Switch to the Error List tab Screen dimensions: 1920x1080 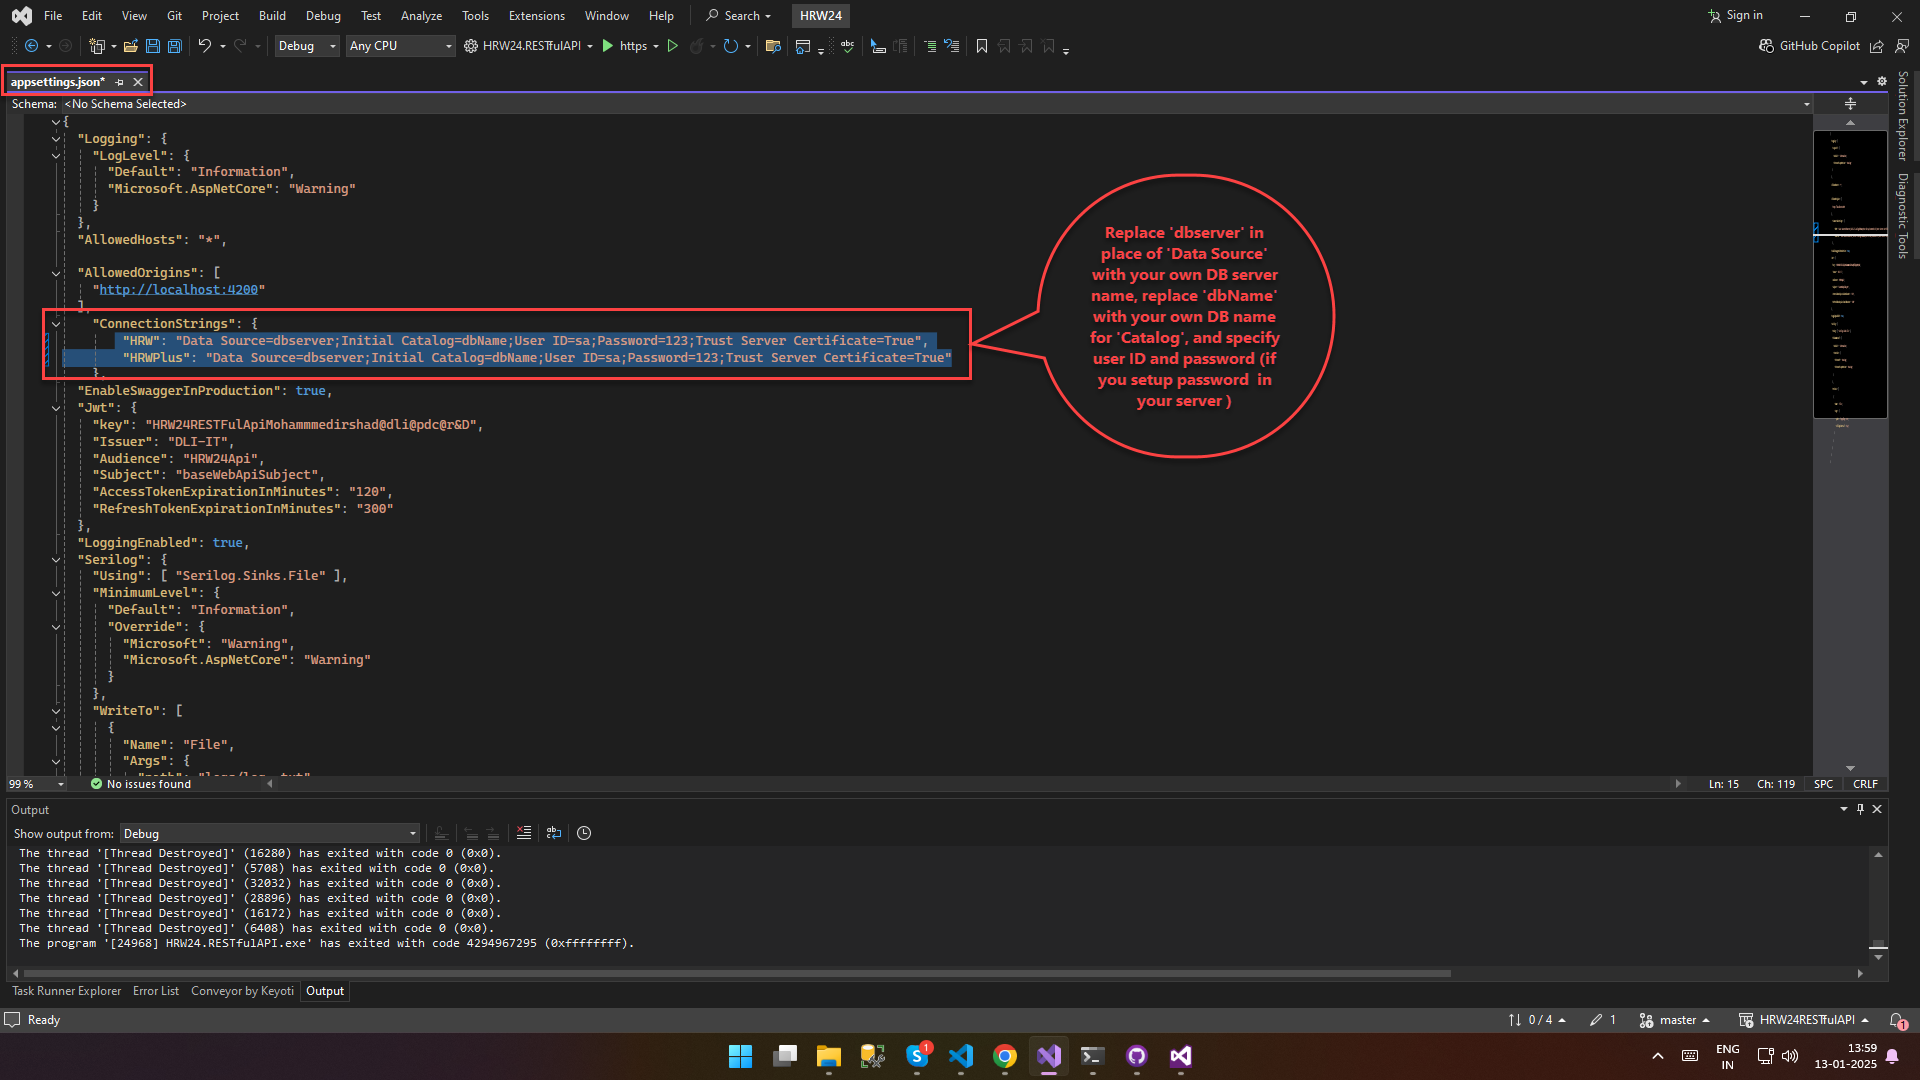click(x=156, y=991)
